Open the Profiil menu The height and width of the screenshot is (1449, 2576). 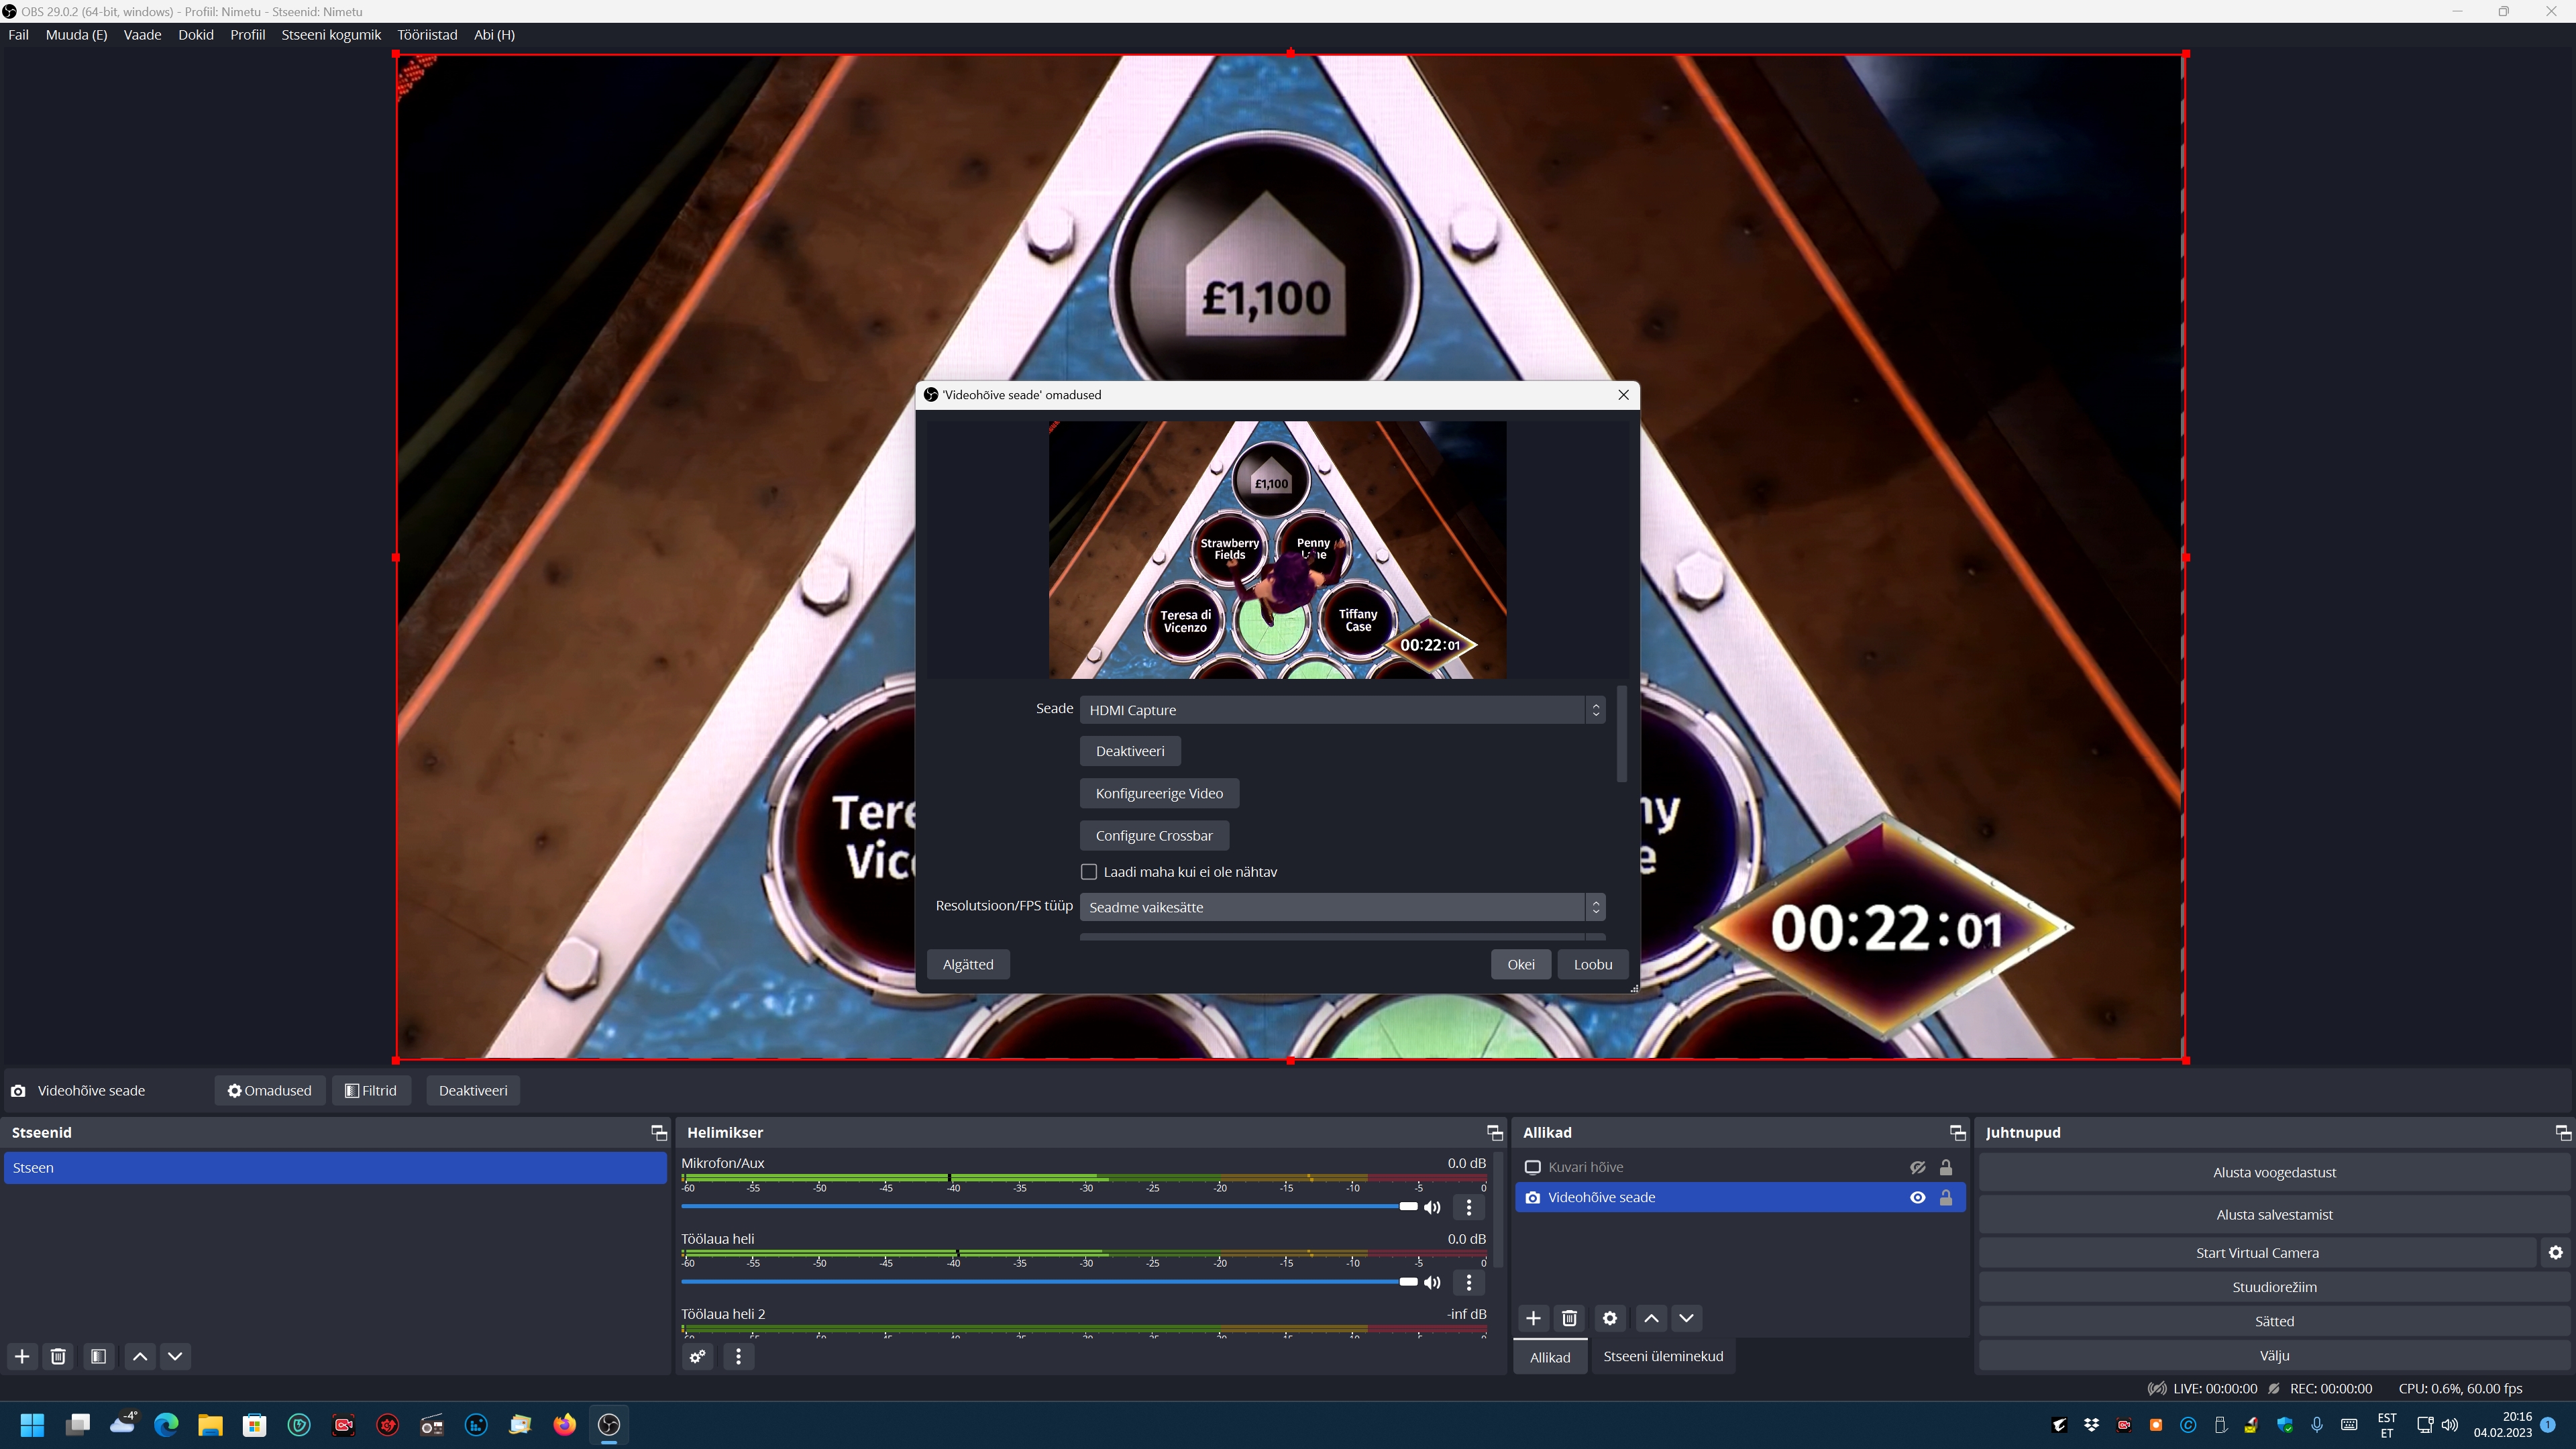(x=247, y=34)
